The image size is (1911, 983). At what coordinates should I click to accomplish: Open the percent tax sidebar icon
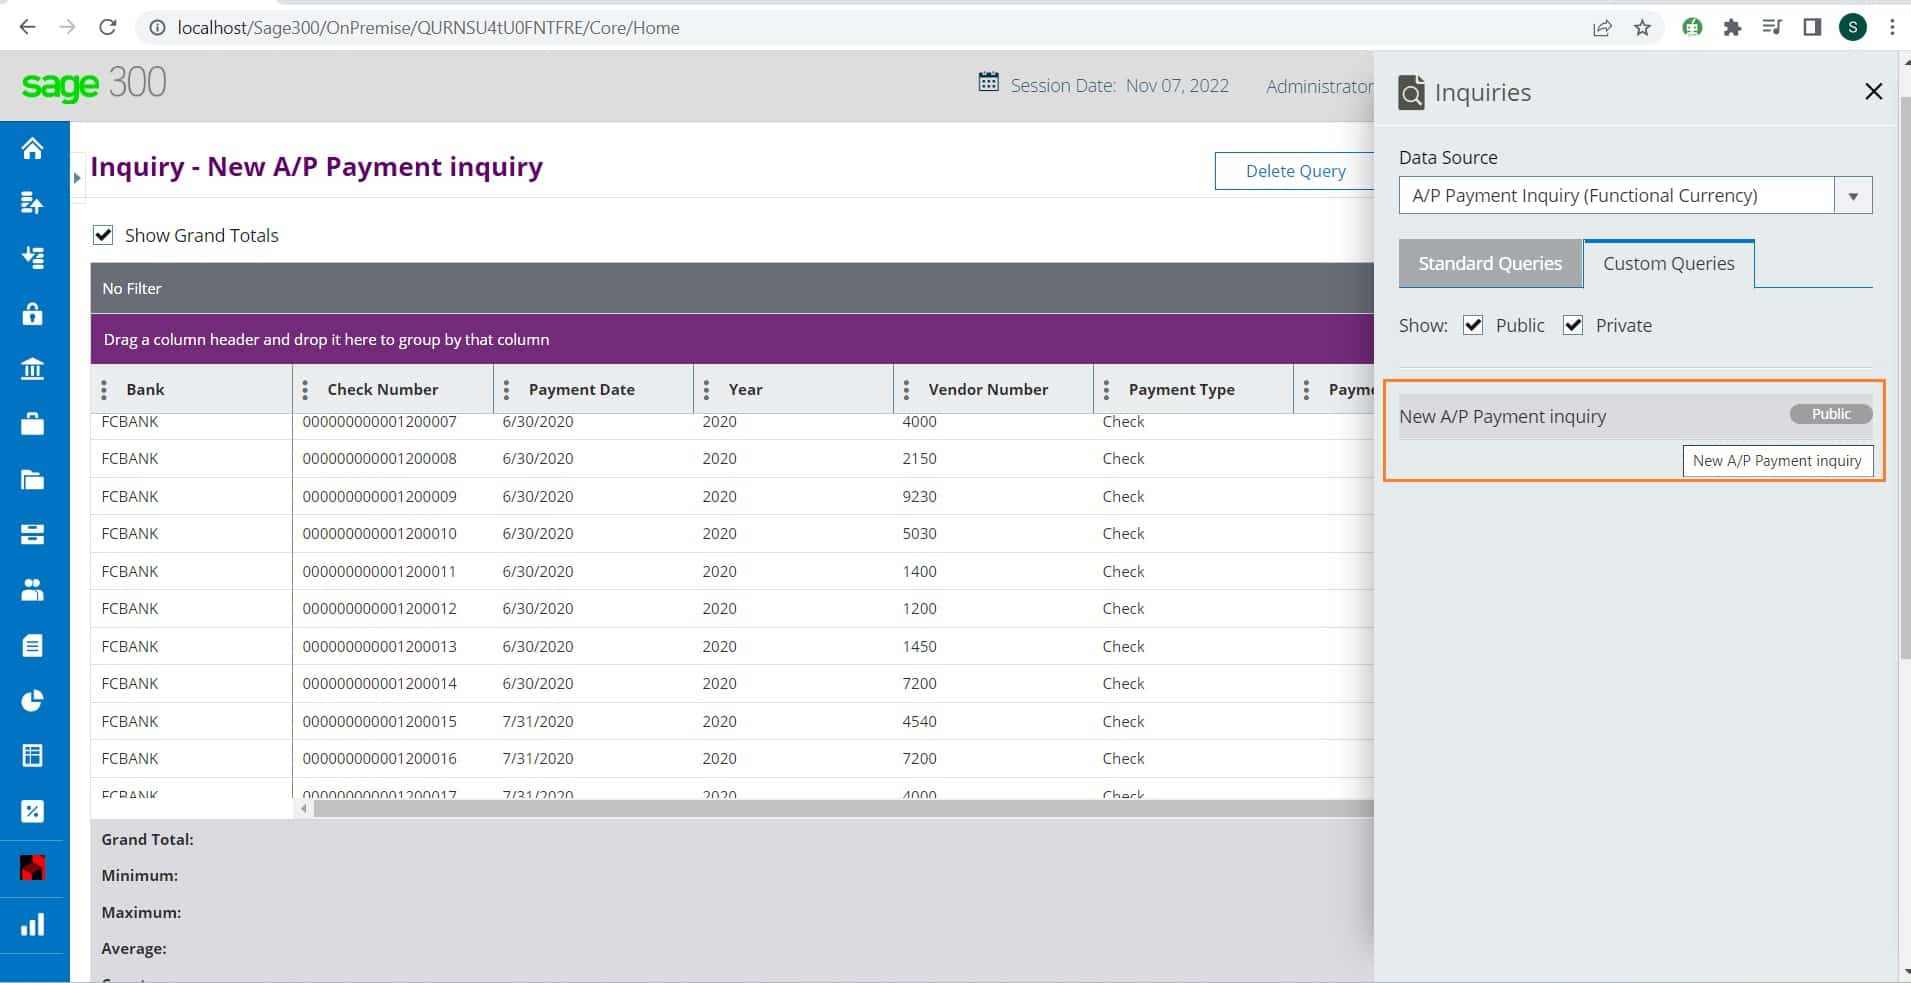pyautogui.click(x=32, y=811)
